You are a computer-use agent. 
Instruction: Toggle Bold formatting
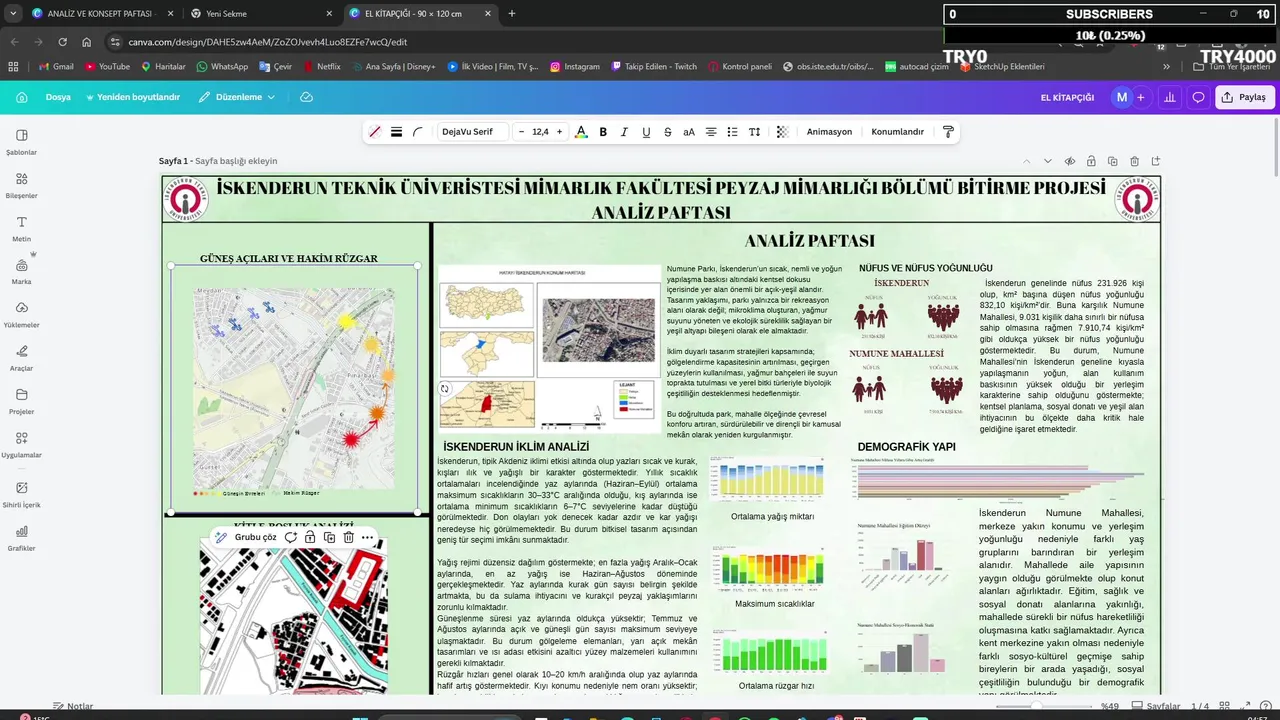click(x=603, y=132)
